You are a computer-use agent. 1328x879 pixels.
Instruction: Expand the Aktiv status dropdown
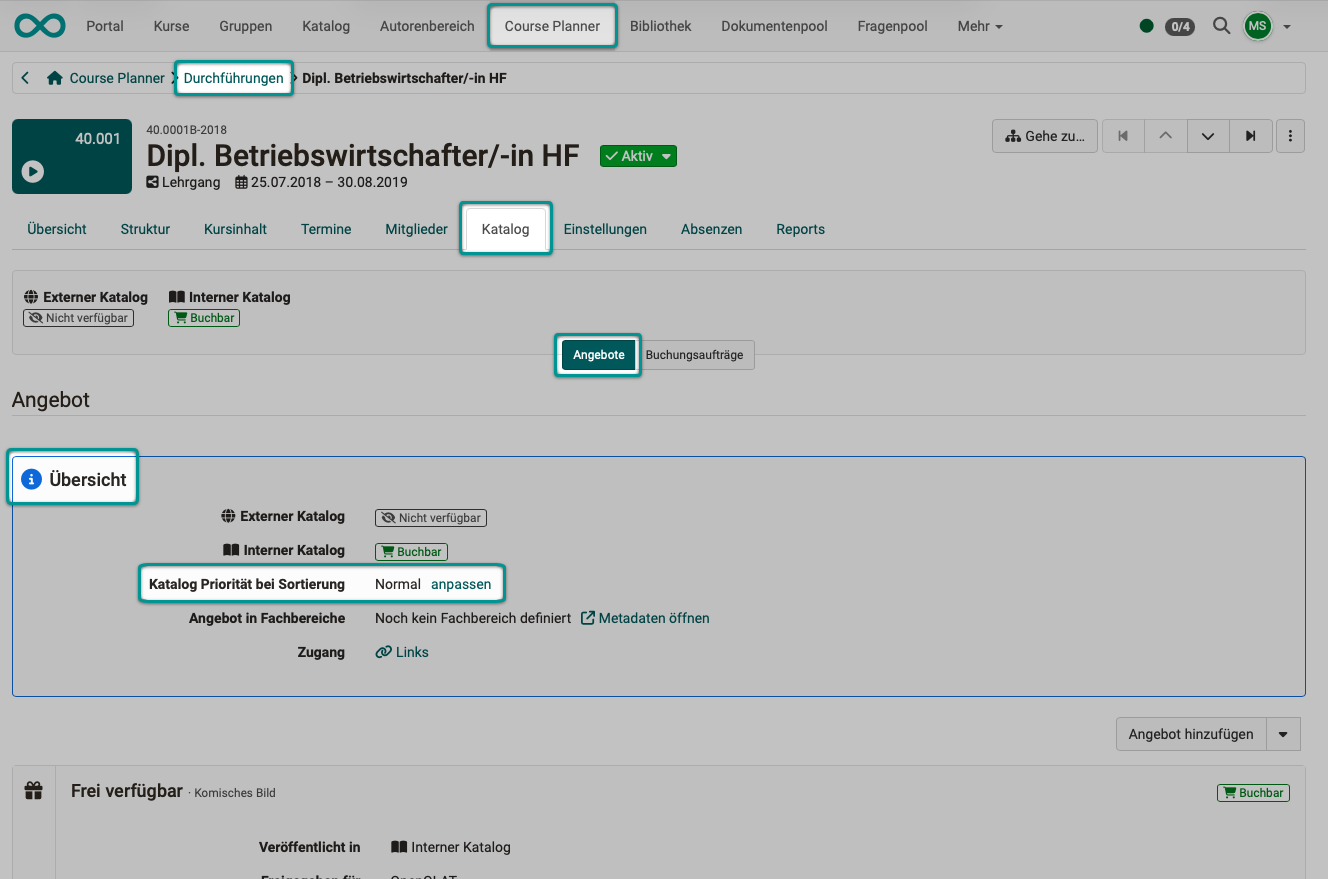click(x=665, y=156)
